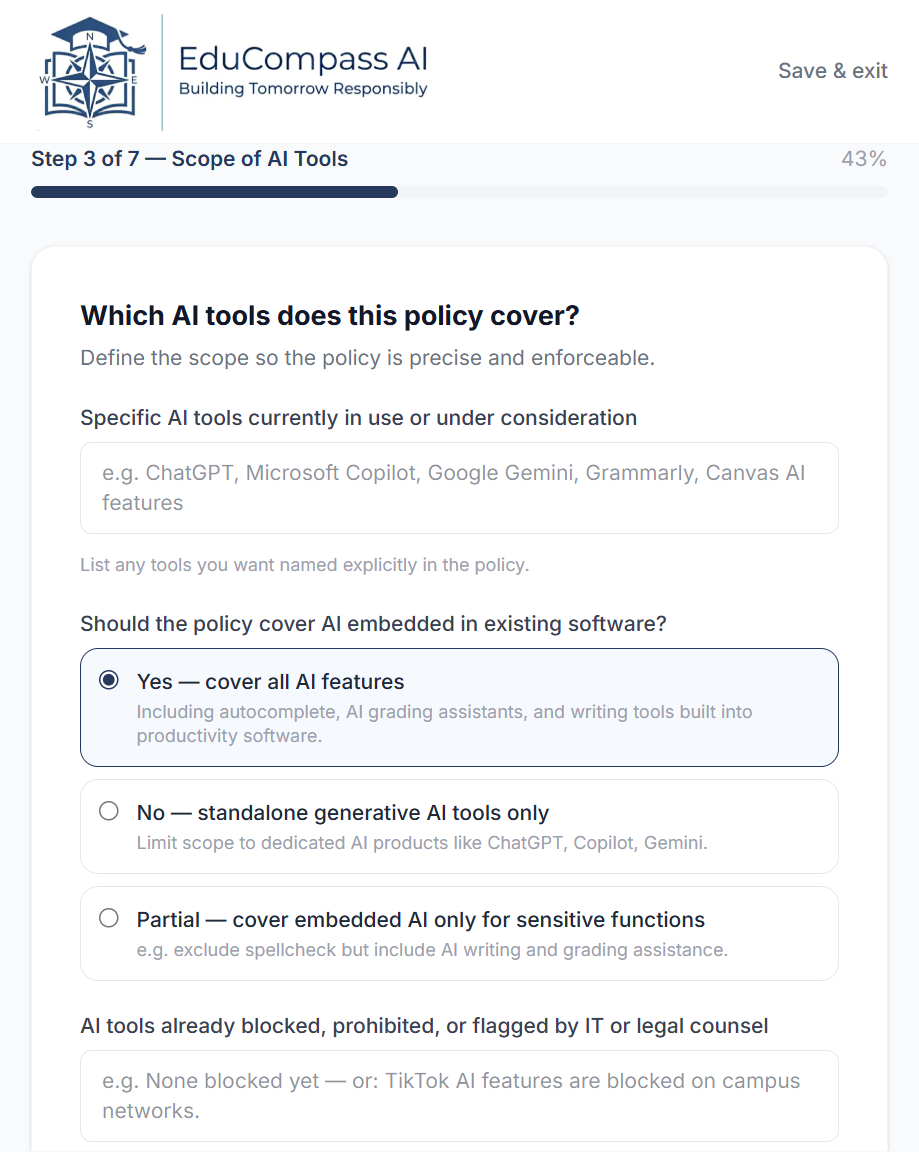The height and width of the screenshot is (1152, 919).
Task: Click the Partial option card description text
Action: click(x=432, y=950)
